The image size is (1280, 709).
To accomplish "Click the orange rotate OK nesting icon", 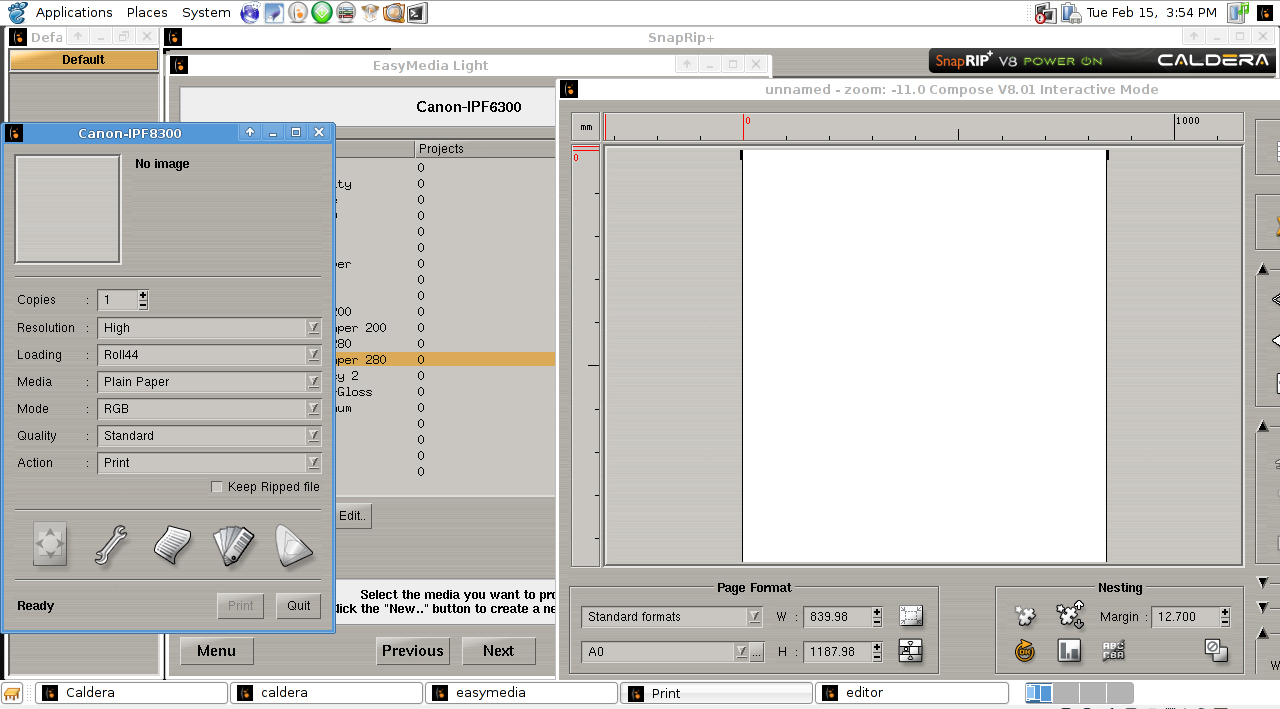I will [x=1025, y=651].
